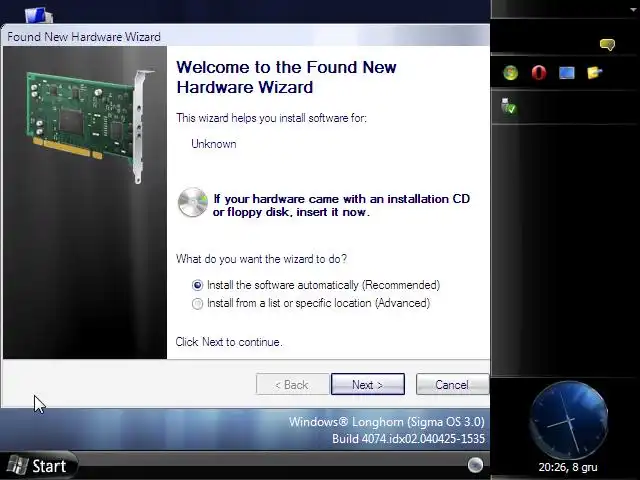640x480 pixels.
Task: Click the date time text 20:26, 8 gru
Action: [x=568, y=467]
